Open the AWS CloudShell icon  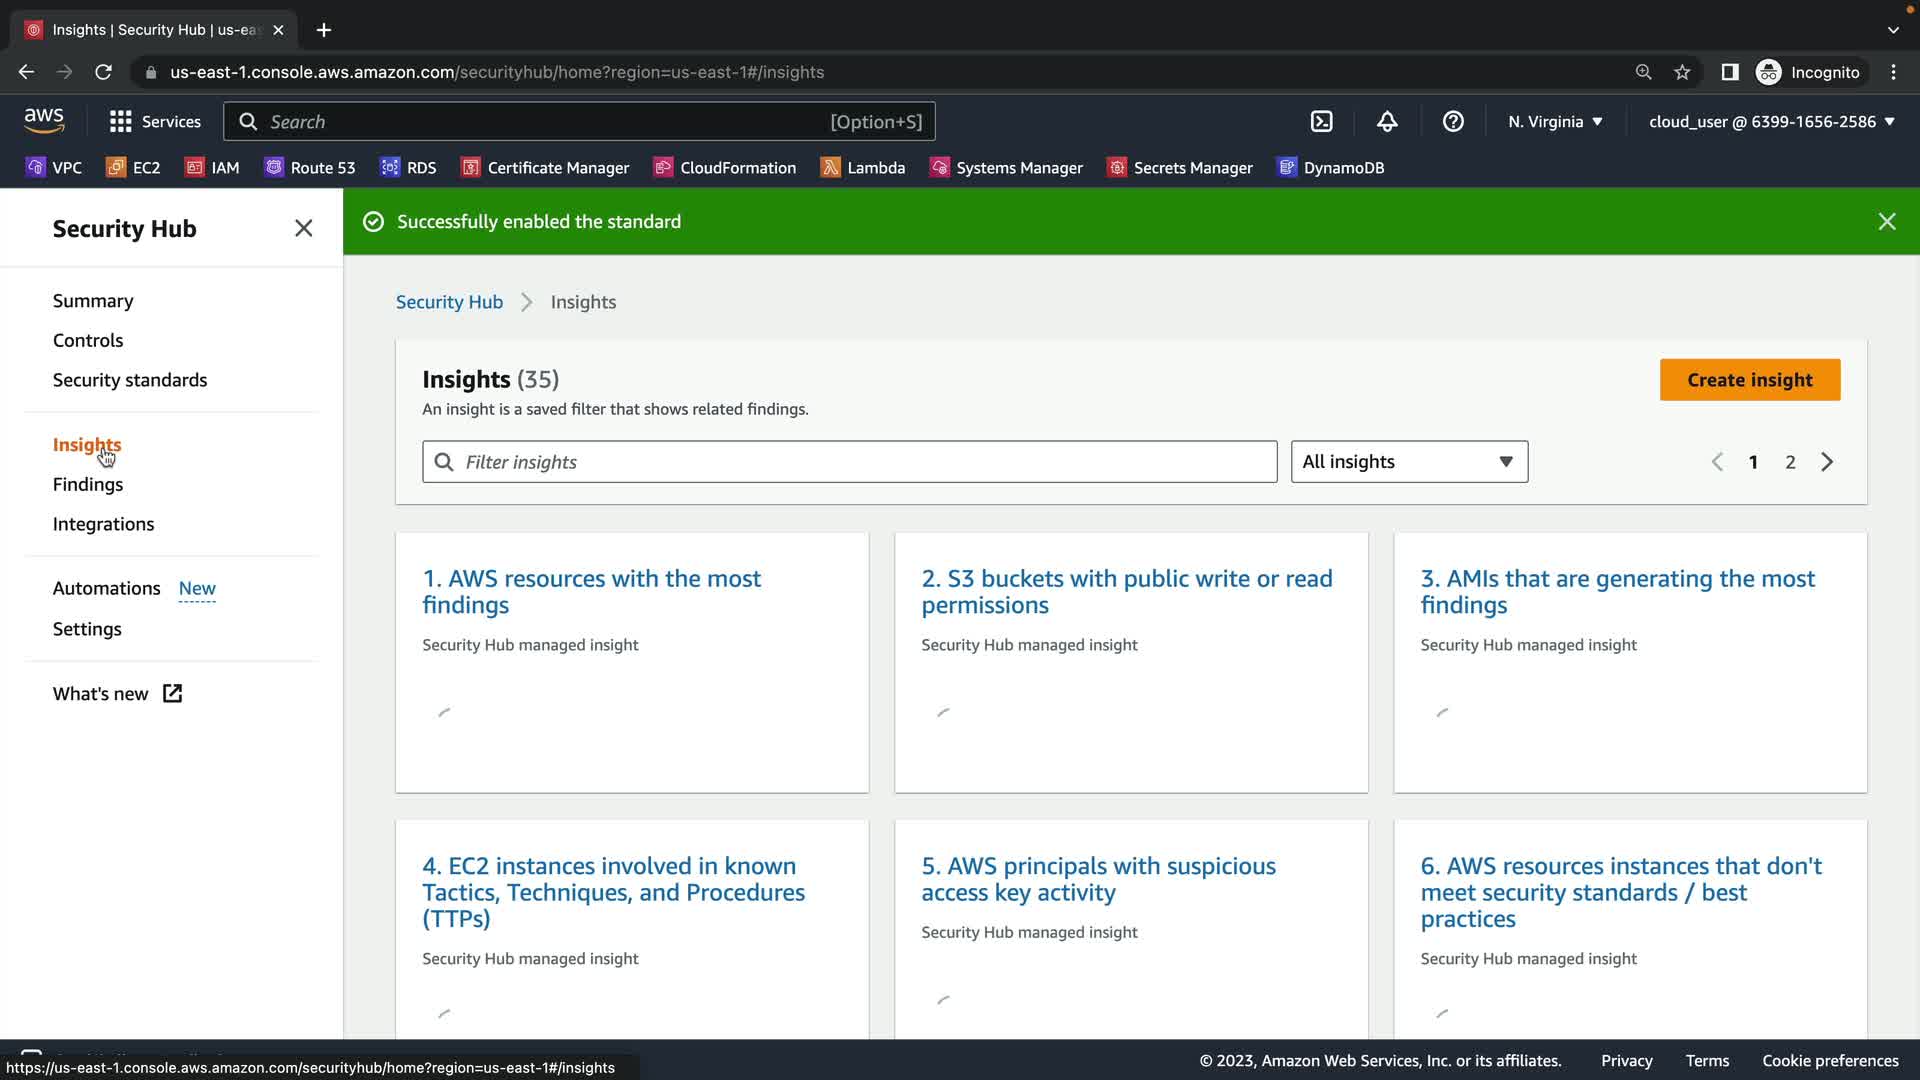click(1321, 122)
